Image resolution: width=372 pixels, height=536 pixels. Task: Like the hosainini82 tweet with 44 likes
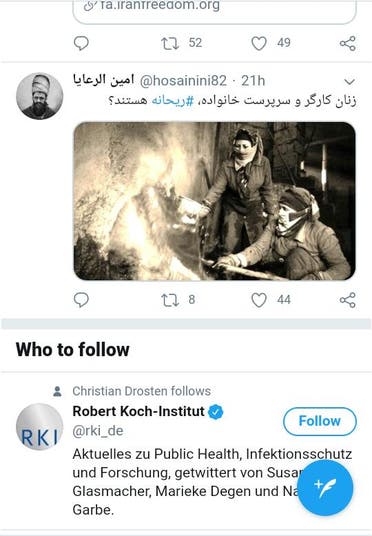[x=259, y=300]
